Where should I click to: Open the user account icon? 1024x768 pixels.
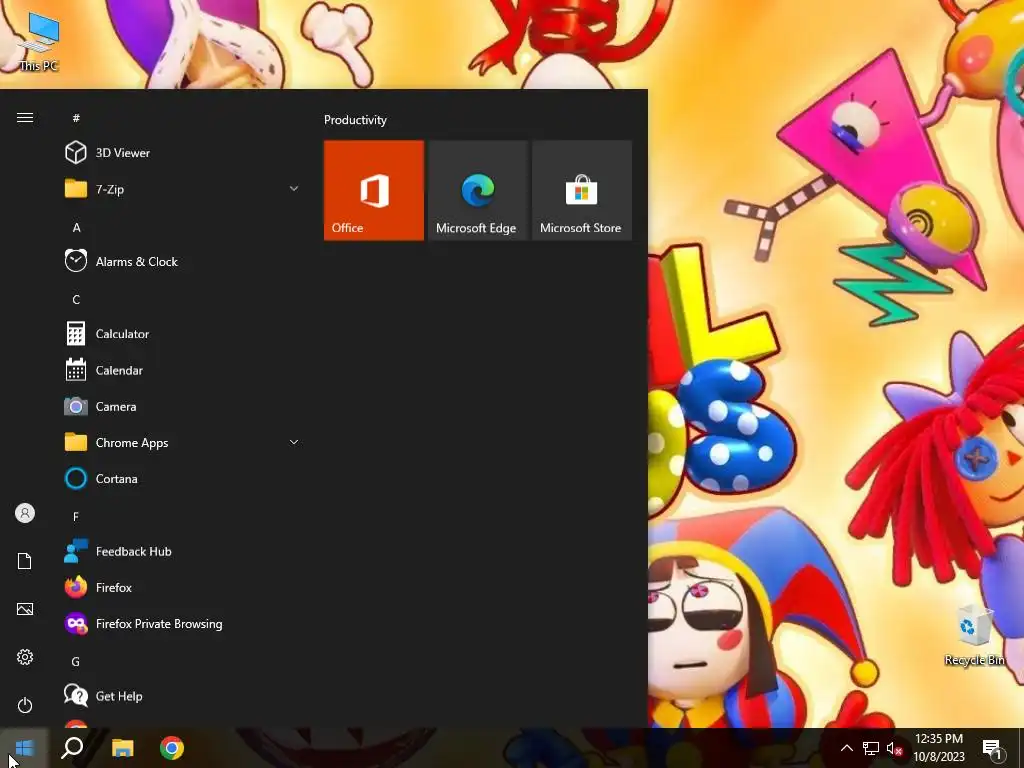coord(25,513)
